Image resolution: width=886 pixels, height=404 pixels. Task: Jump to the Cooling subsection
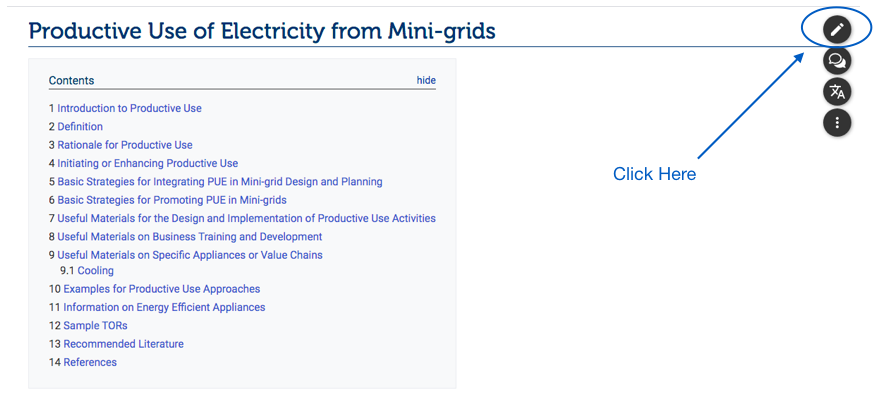pos(96,271)
